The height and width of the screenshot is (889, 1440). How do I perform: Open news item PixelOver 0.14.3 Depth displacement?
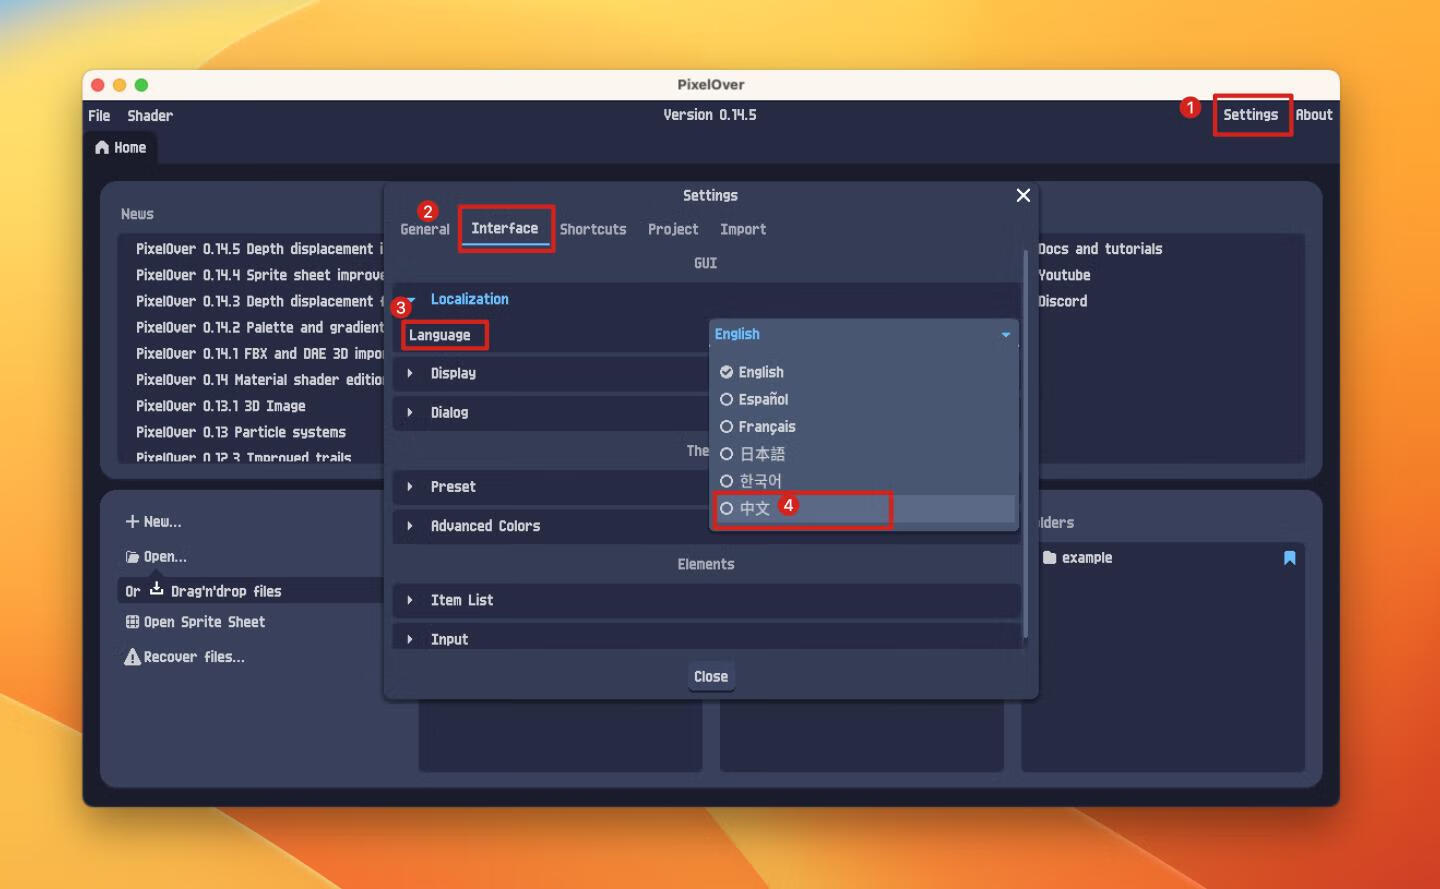(259, 301)
